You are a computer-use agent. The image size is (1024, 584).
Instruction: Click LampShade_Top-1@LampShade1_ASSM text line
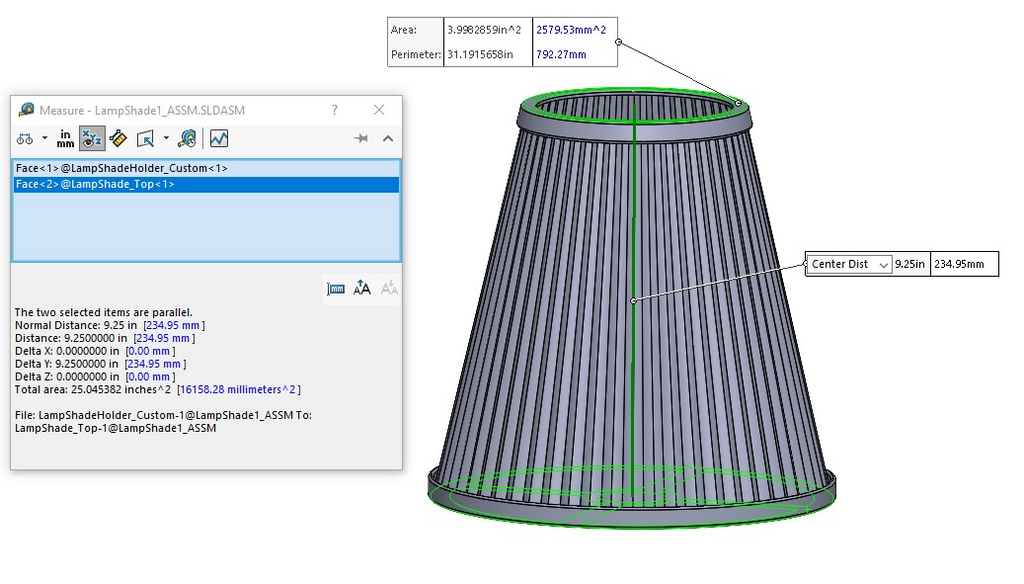point(115,428)
